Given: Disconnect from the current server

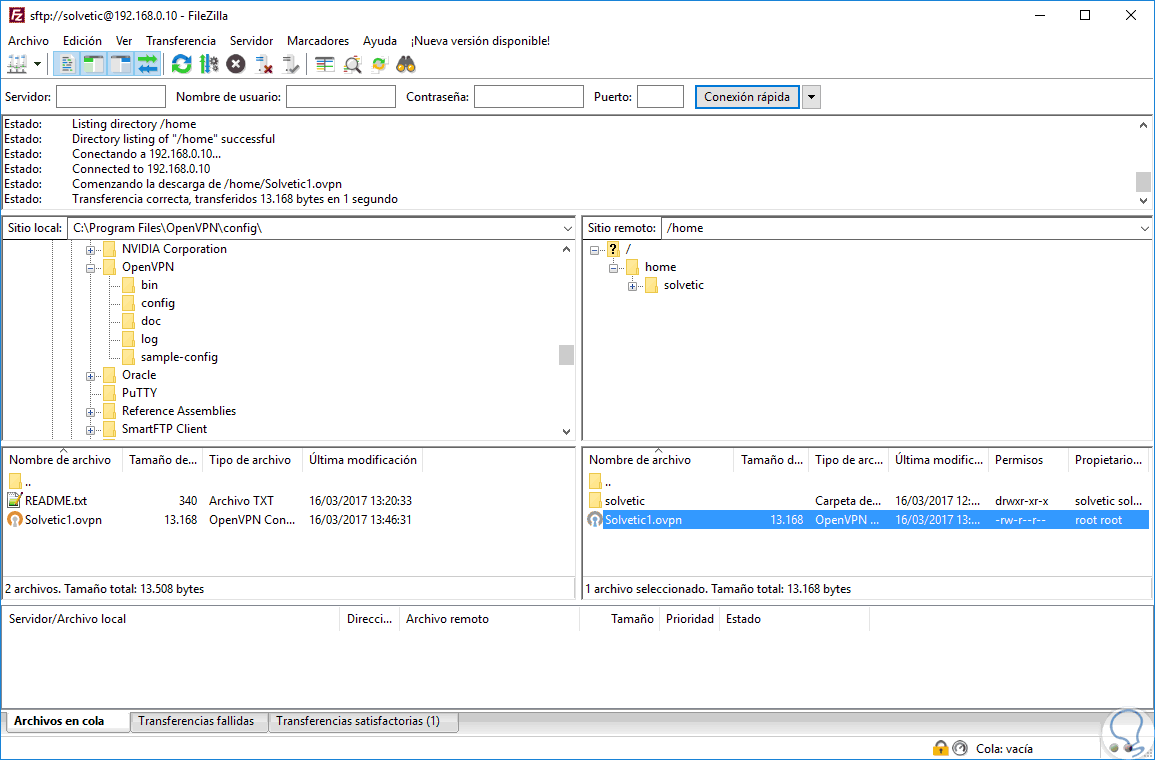Looking at the screenshot, I should pyautogui.click(x=263, y=64).
